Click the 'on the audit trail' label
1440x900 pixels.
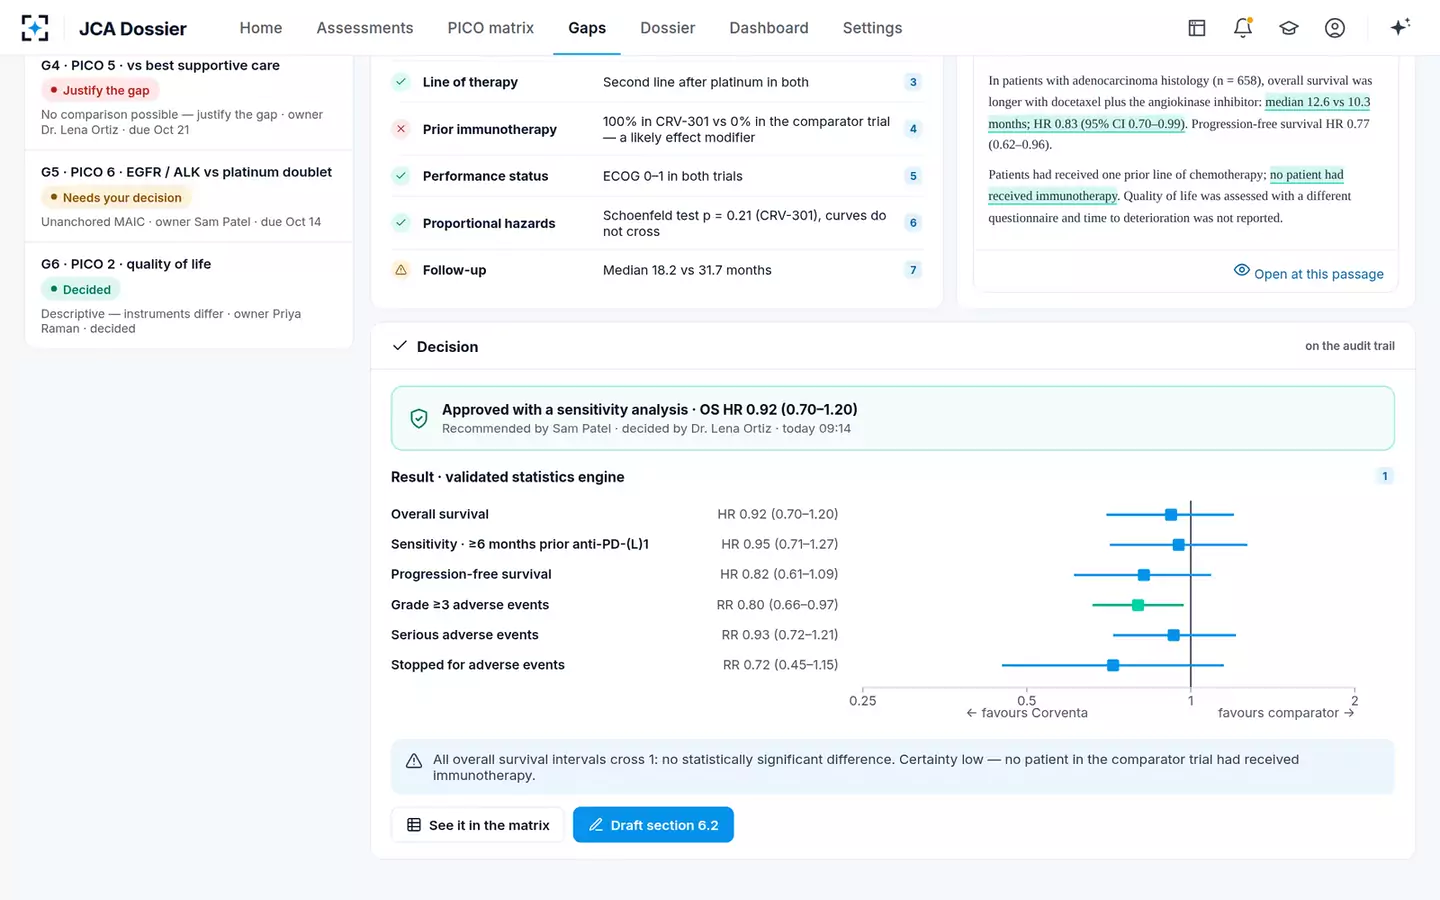tap(1350, 346)
